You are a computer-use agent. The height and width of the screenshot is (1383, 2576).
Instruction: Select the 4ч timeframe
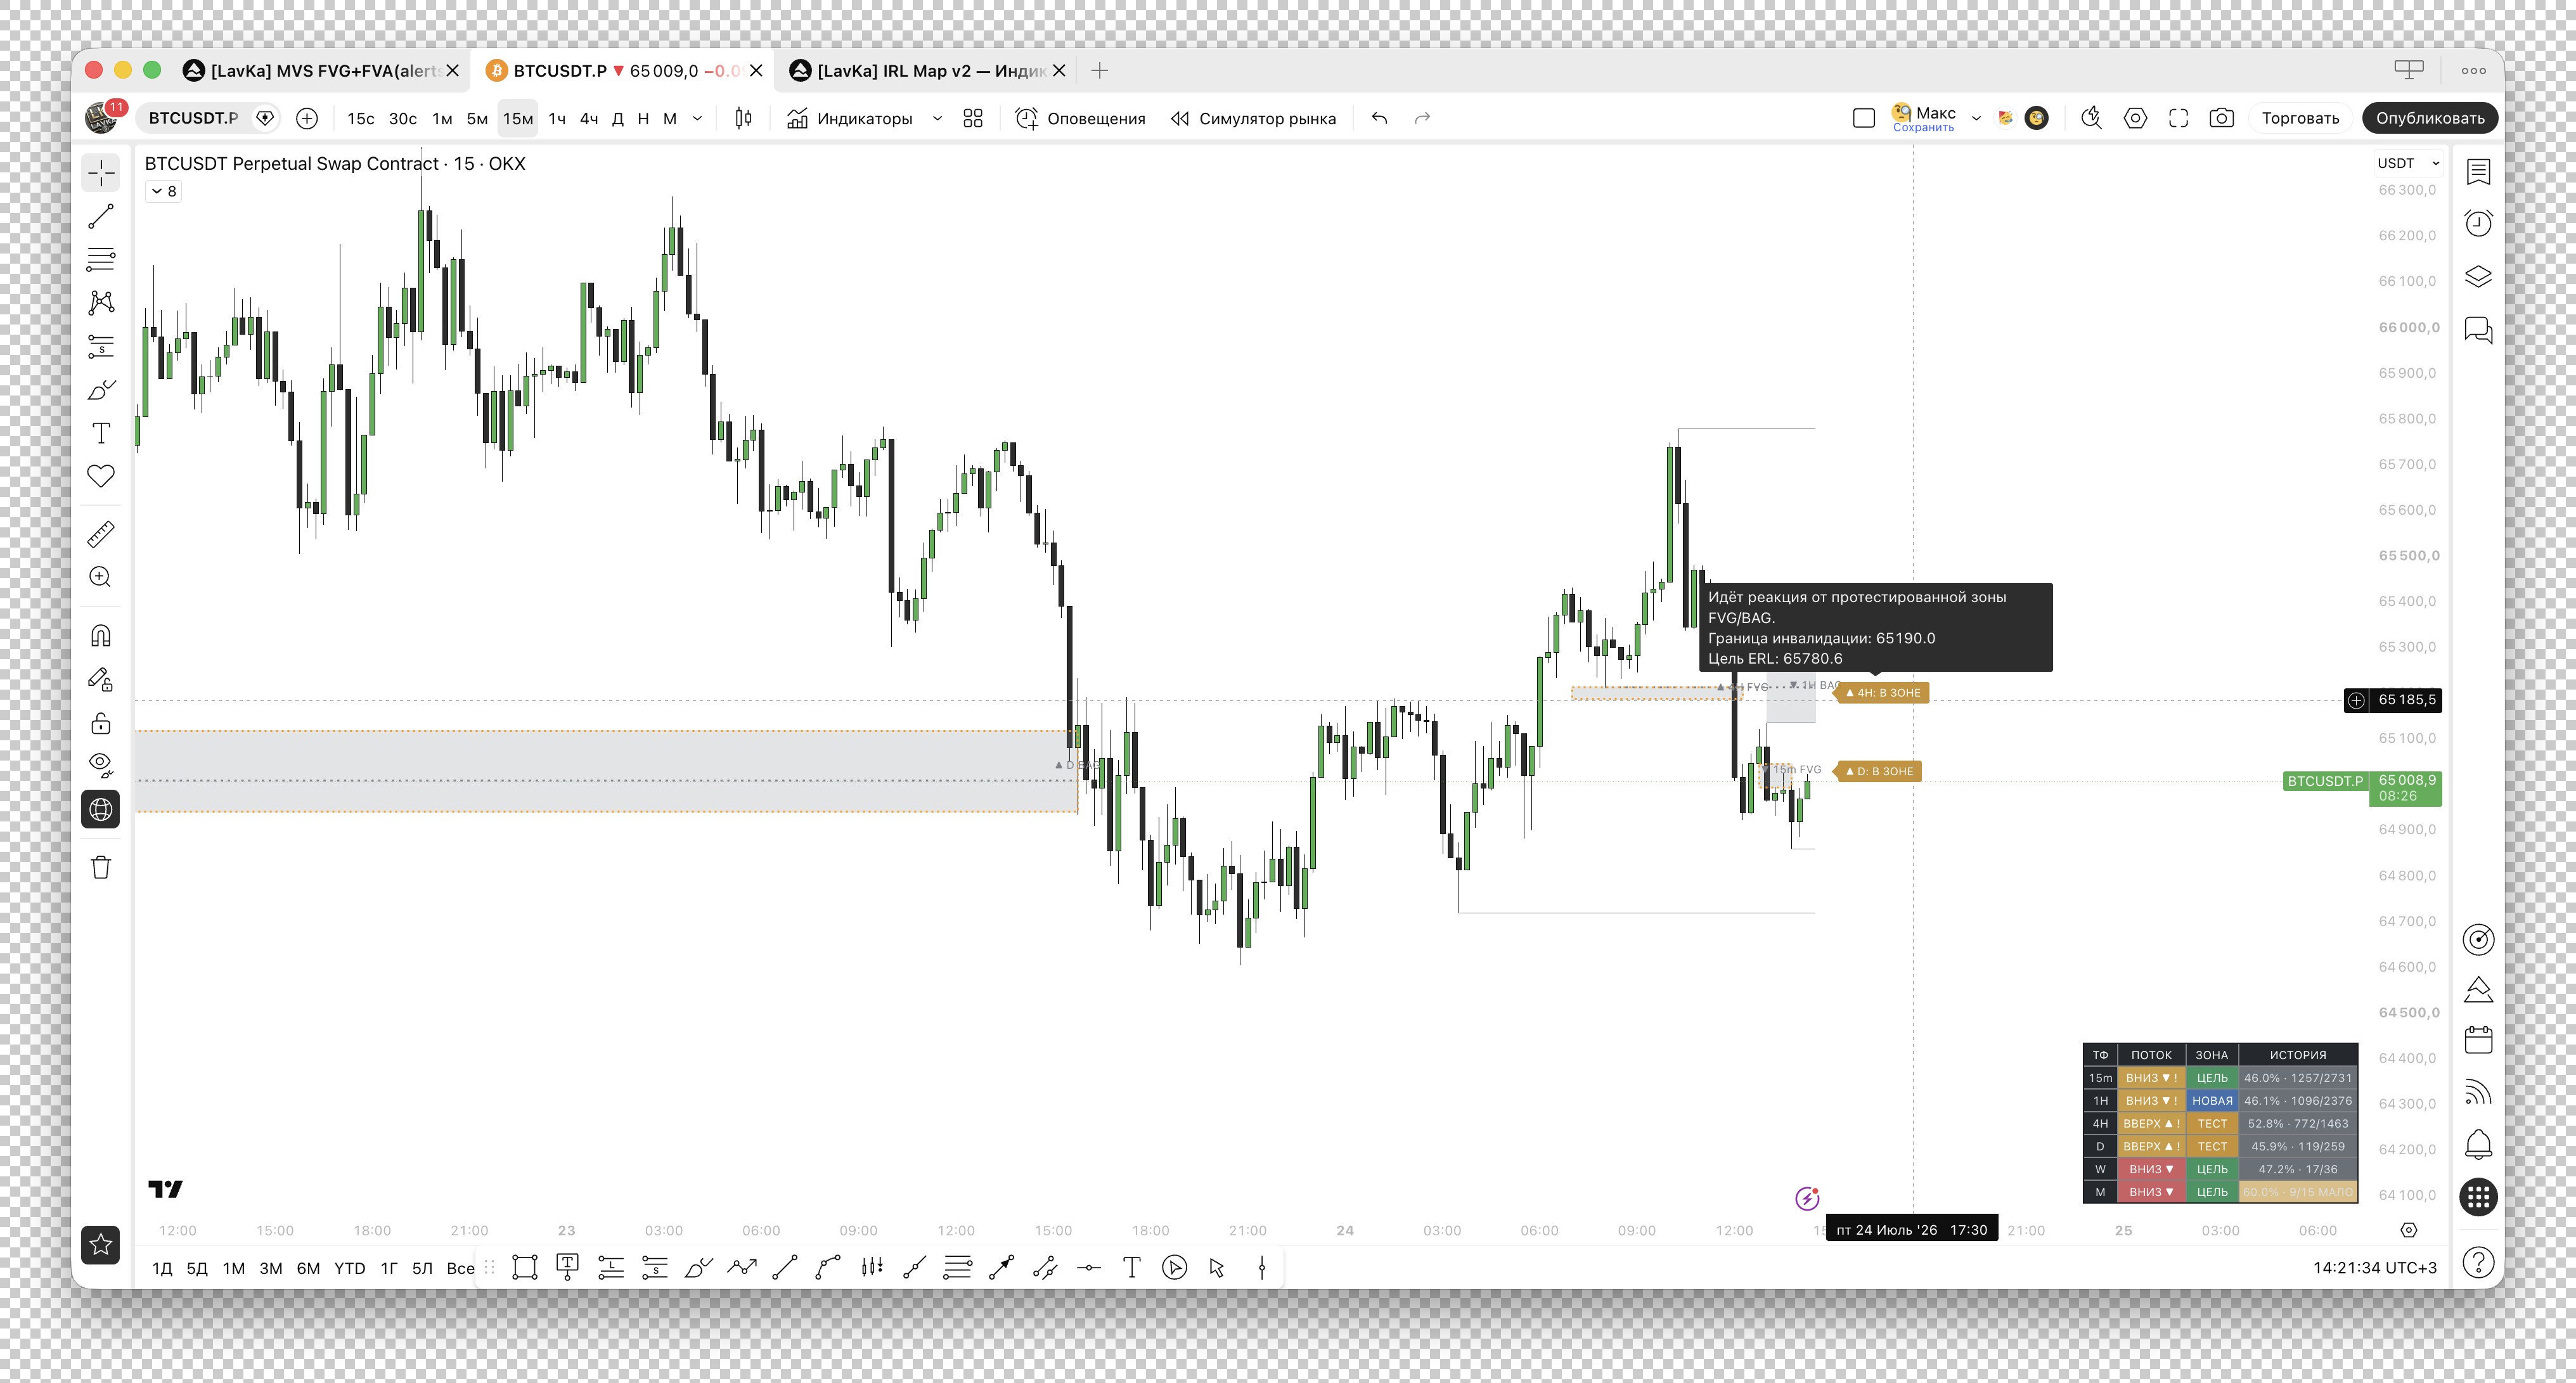(589, 118)
